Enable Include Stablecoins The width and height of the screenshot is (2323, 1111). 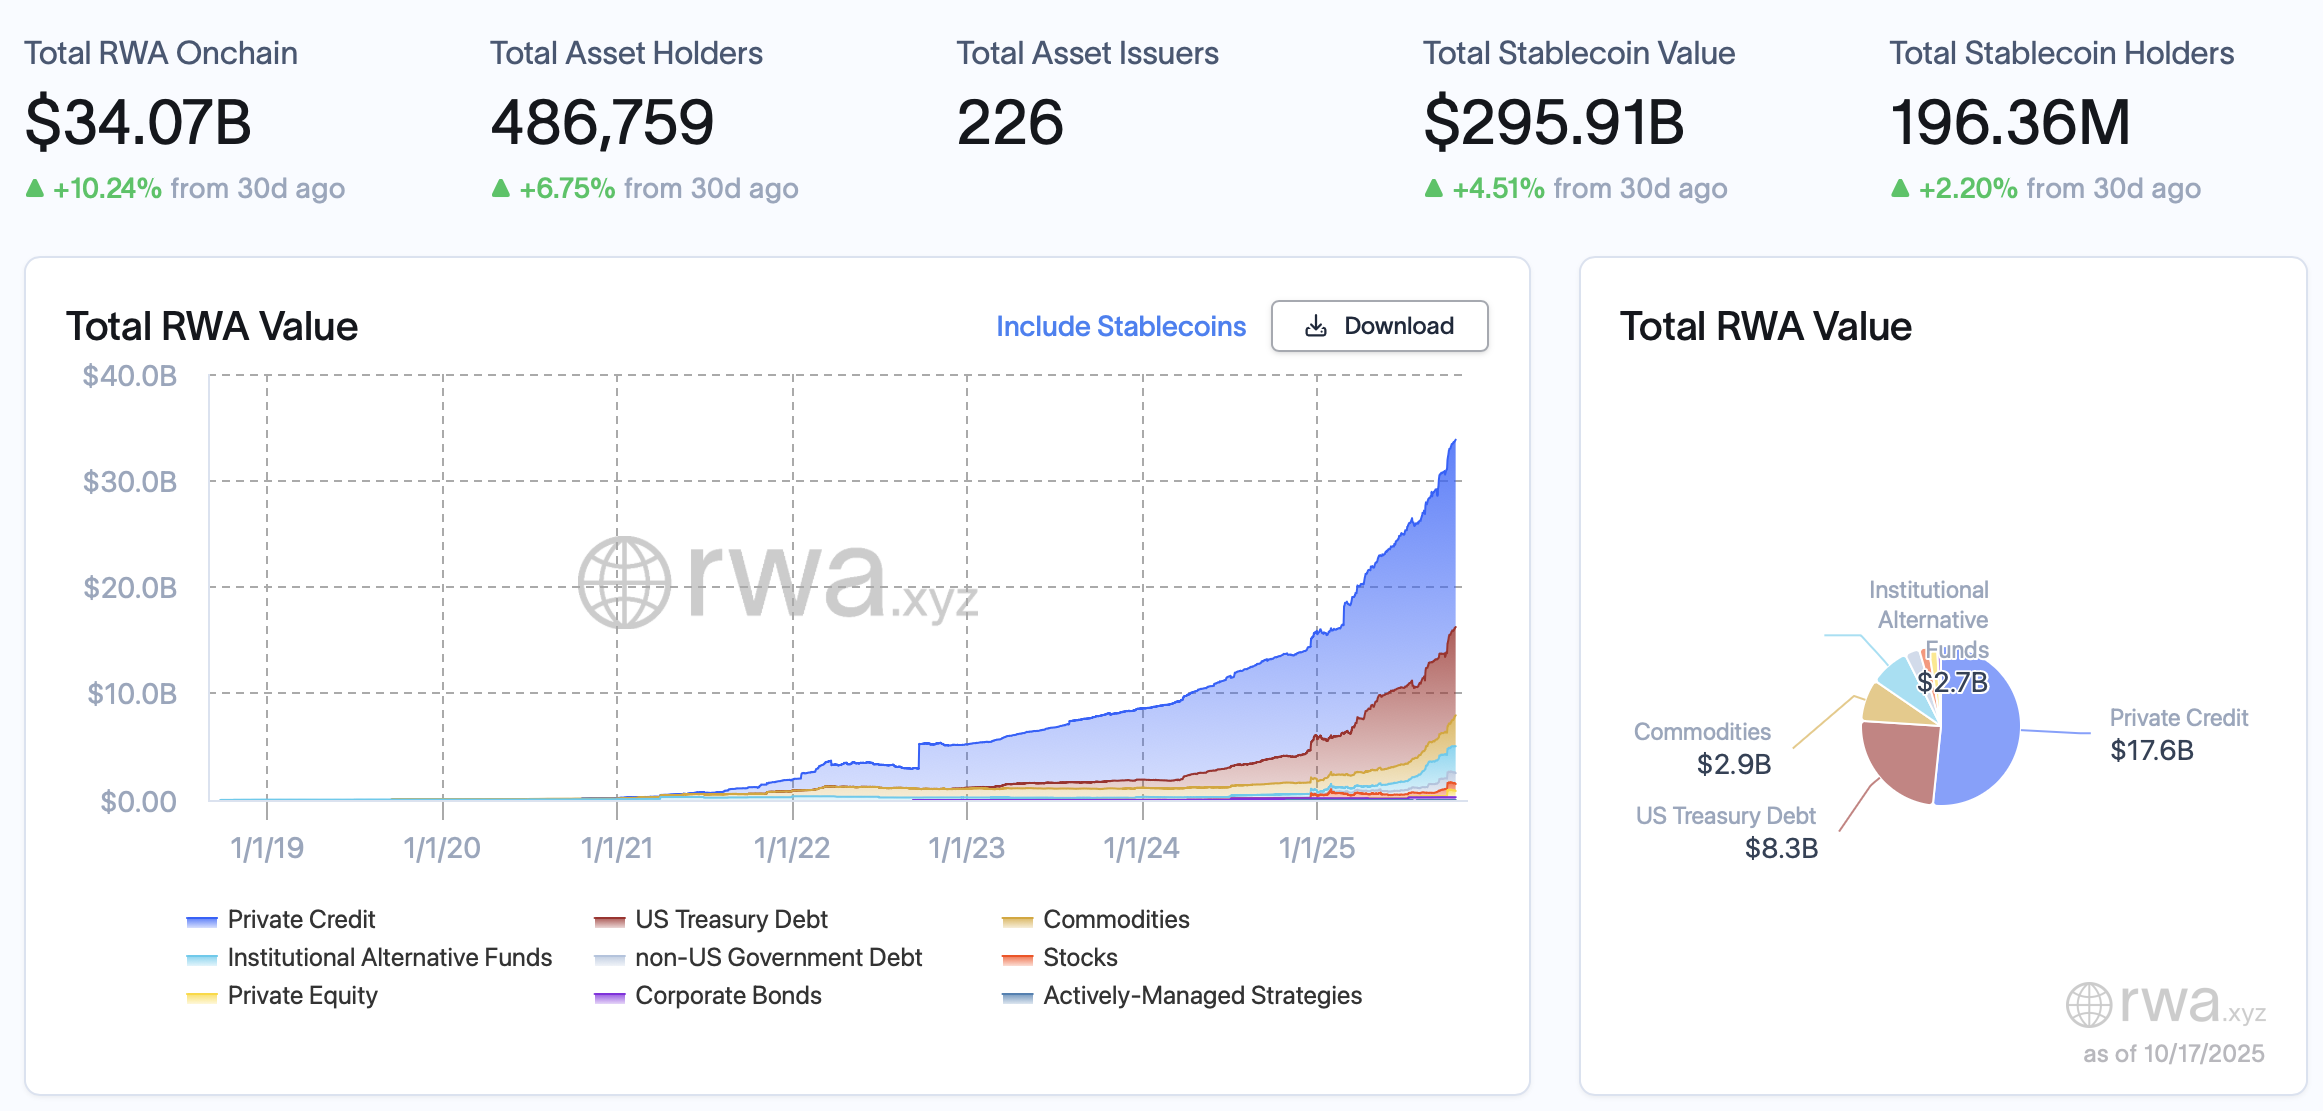point(1120,326)
